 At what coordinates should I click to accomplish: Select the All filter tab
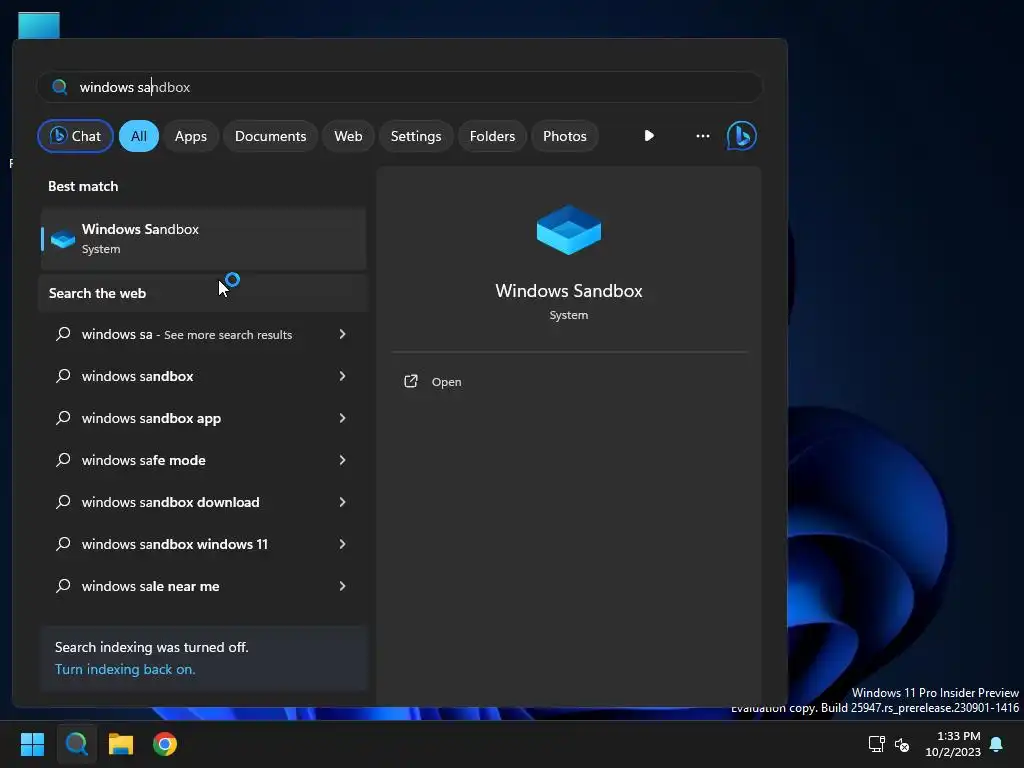(x=138, y=136)
